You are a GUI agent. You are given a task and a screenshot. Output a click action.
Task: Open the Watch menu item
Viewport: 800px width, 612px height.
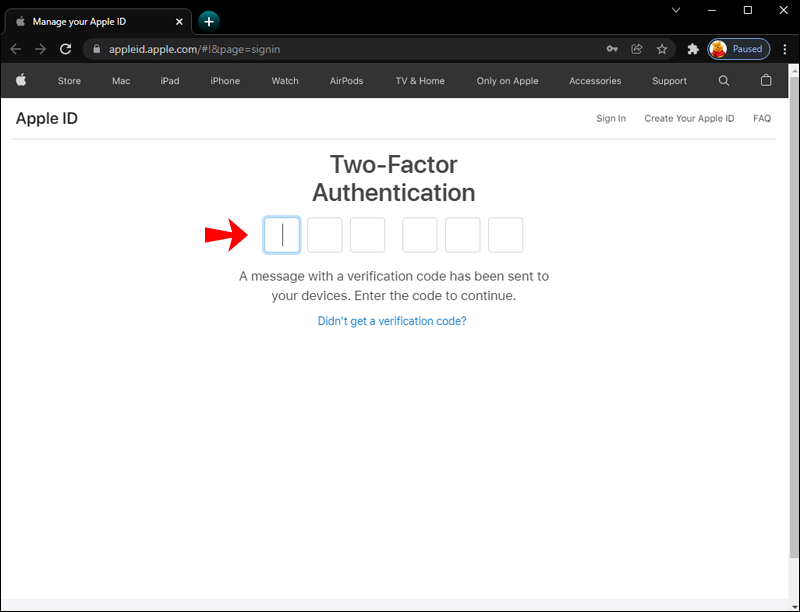285,81
